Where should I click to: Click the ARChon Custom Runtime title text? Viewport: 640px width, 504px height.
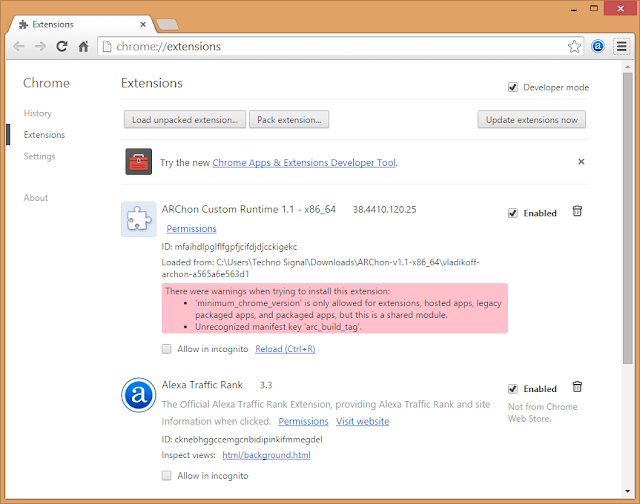point(249,209)
